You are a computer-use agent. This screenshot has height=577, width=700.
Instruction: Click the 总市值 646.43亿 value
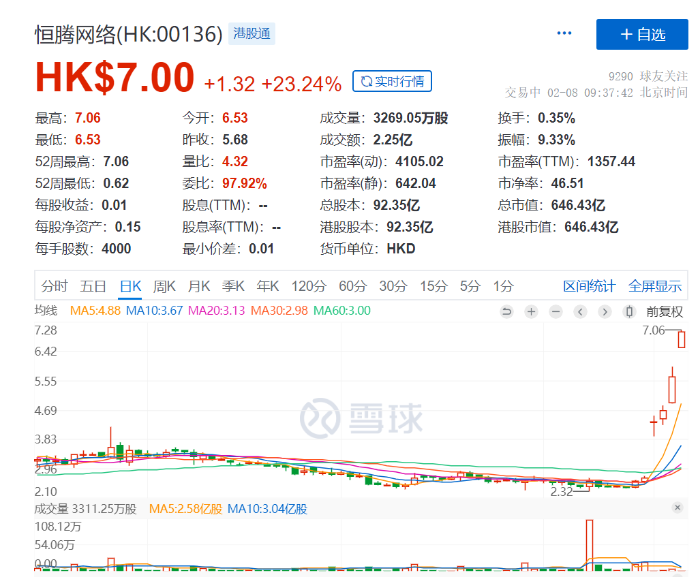[x=578, y=205]
